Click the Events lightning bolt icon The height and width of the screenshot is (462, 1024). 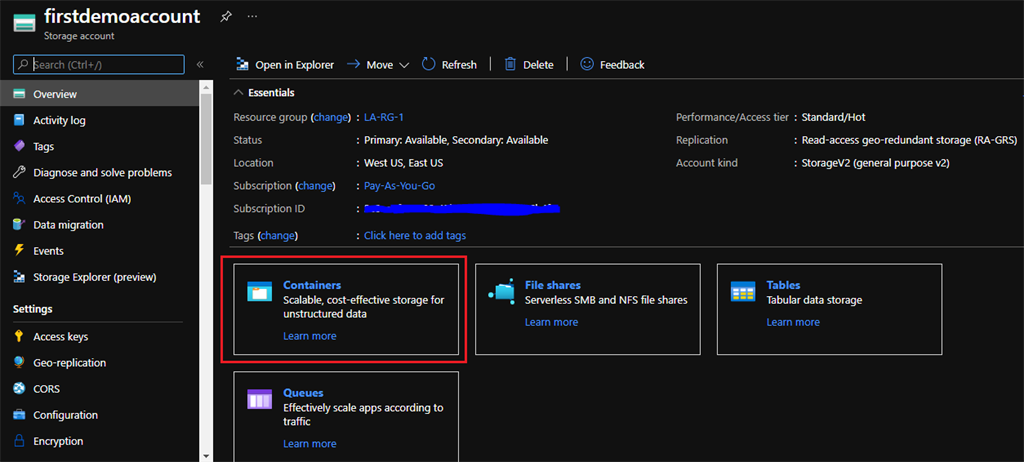20,251
